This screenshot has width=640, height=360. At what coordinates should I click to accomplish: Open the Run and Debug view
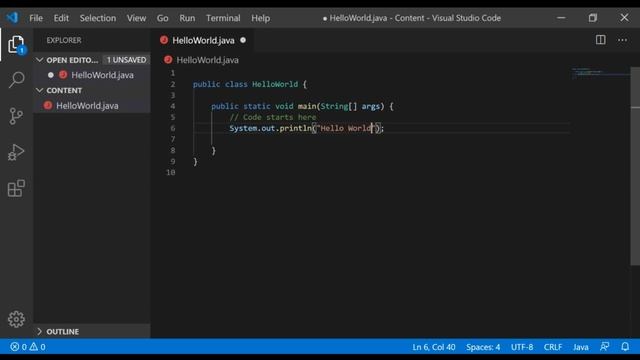click(x=16, y=152)
